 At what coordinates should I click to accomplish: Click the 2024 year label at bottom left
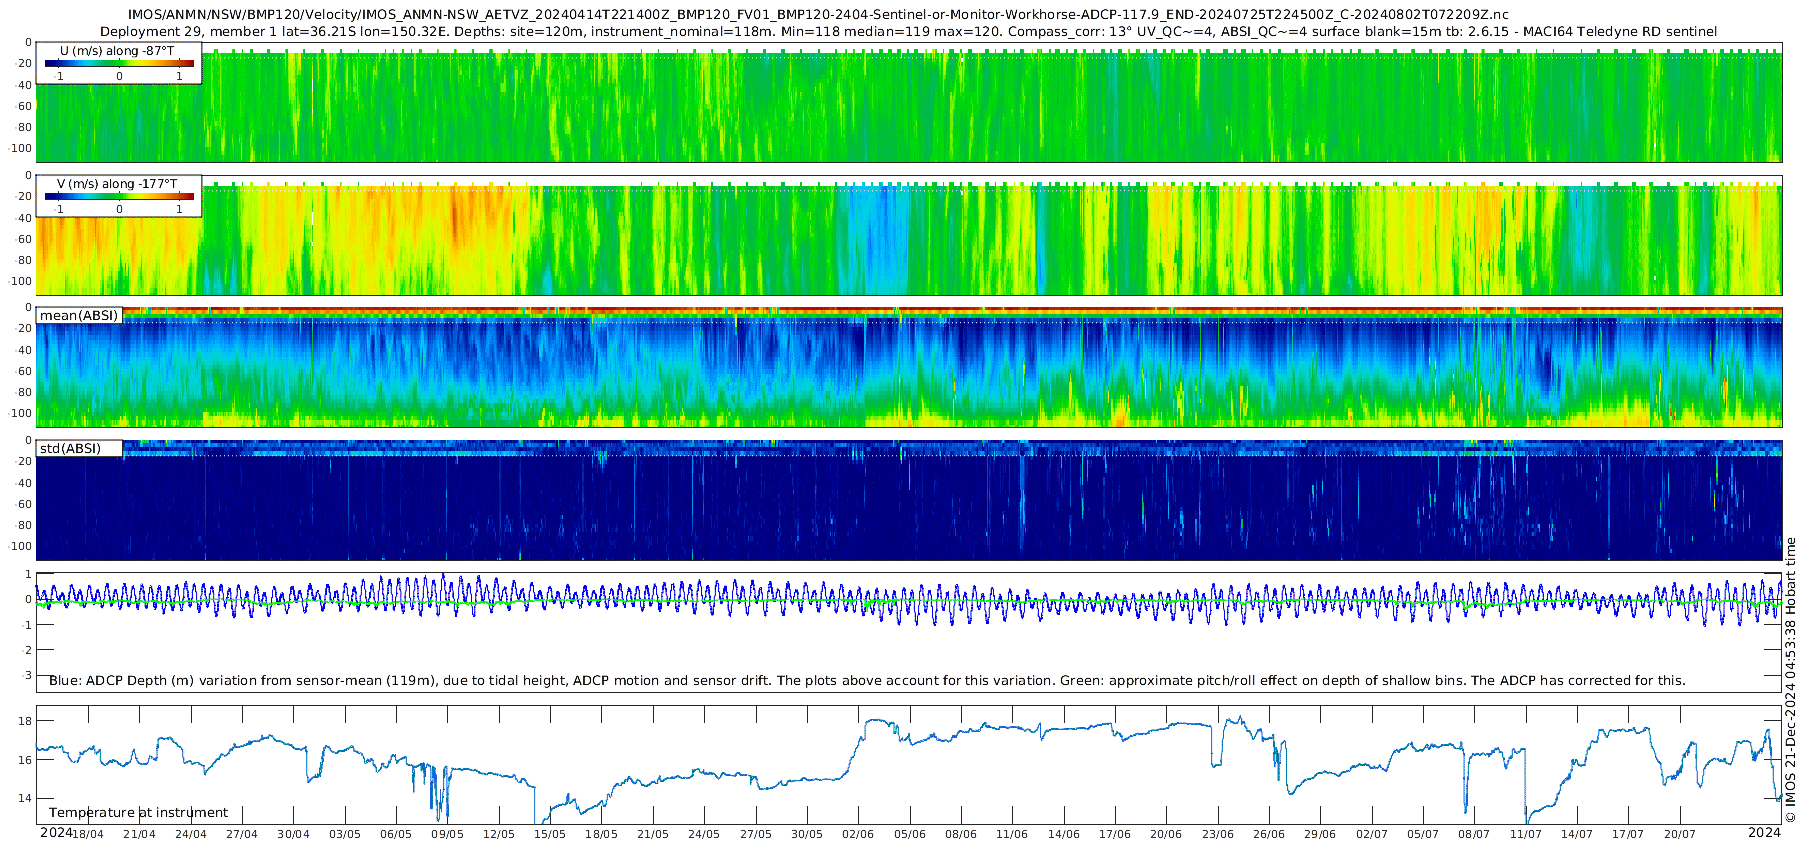[55, 832]
